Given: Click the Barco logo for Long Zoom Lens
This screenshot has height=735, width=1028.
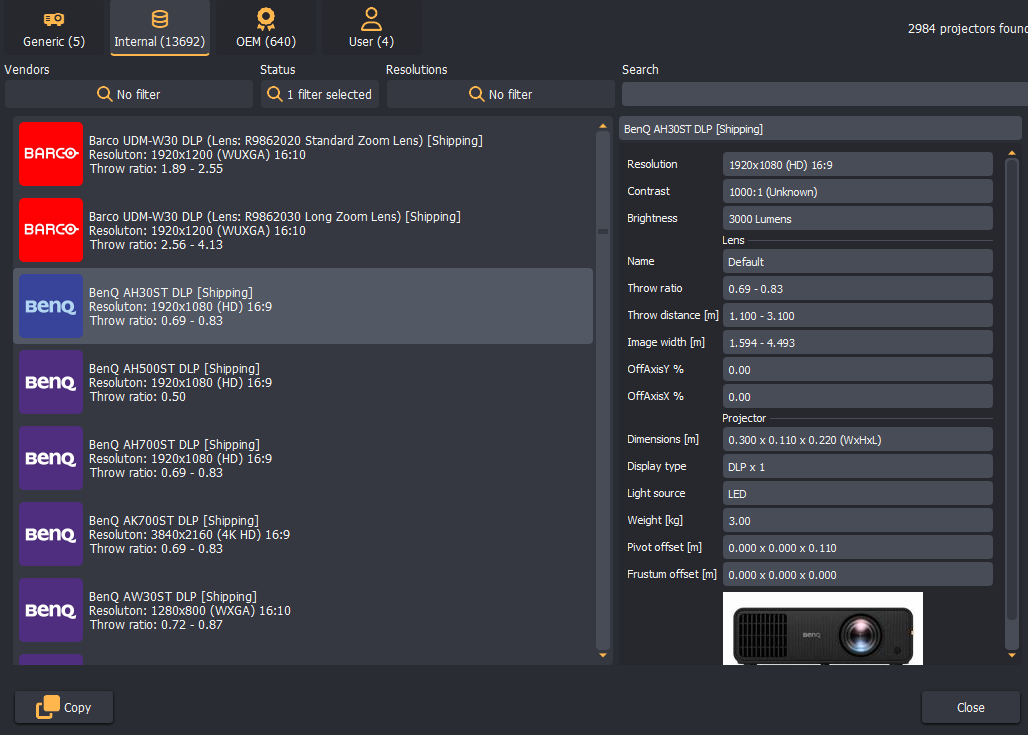Looking at the screenshot, I should pos(51,230).
